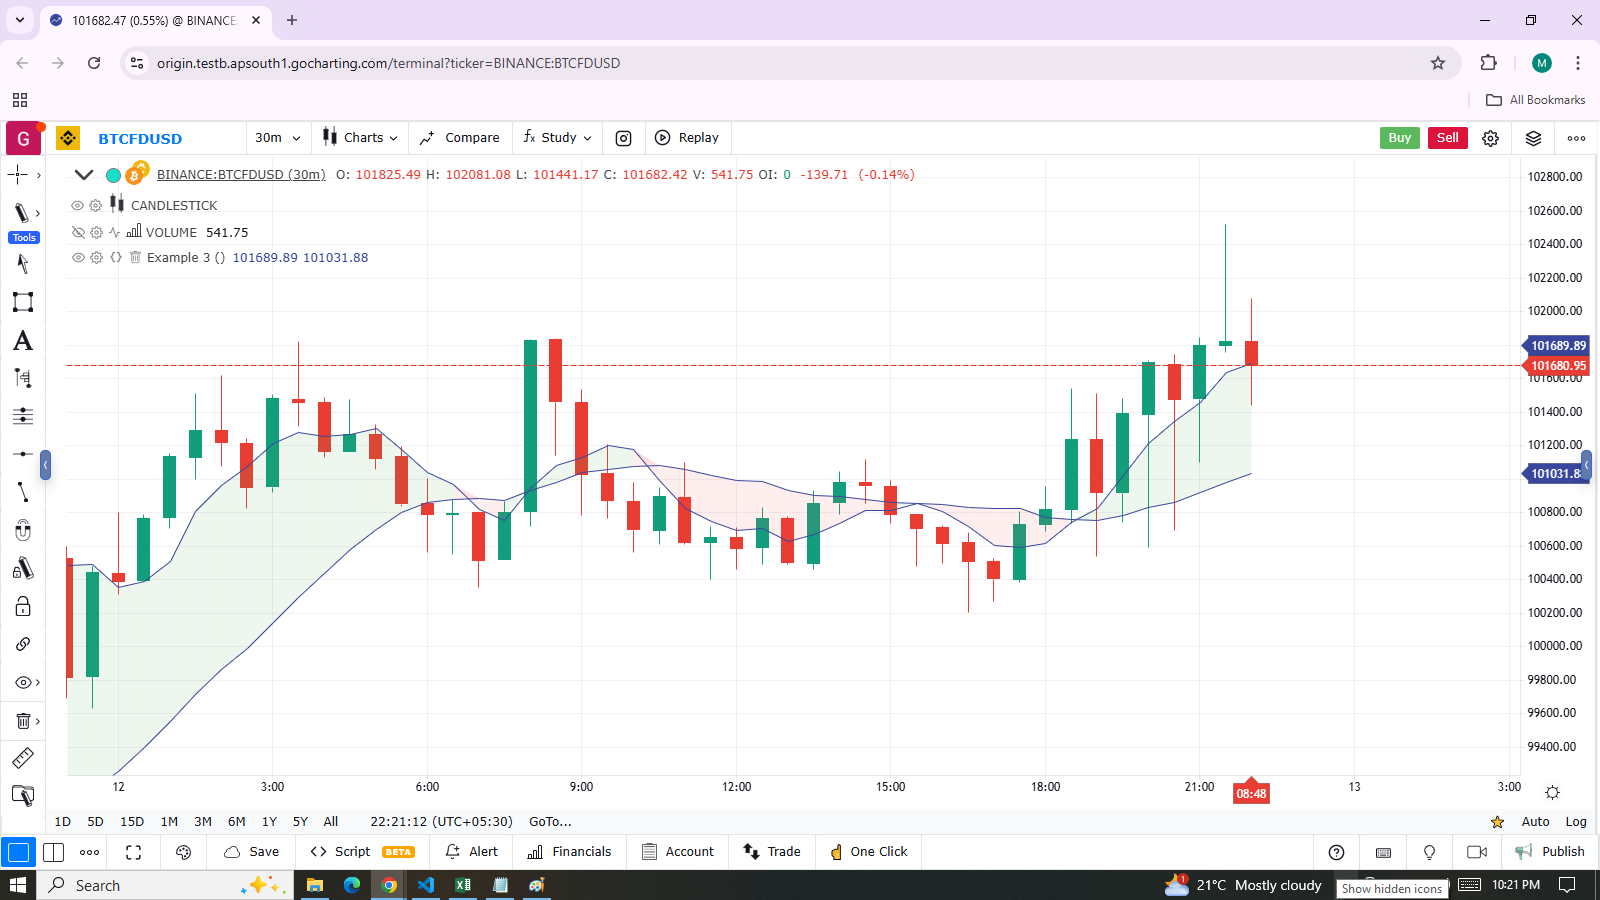Click the lock drawings icon
1600x900 pixels.
point(23,606)
